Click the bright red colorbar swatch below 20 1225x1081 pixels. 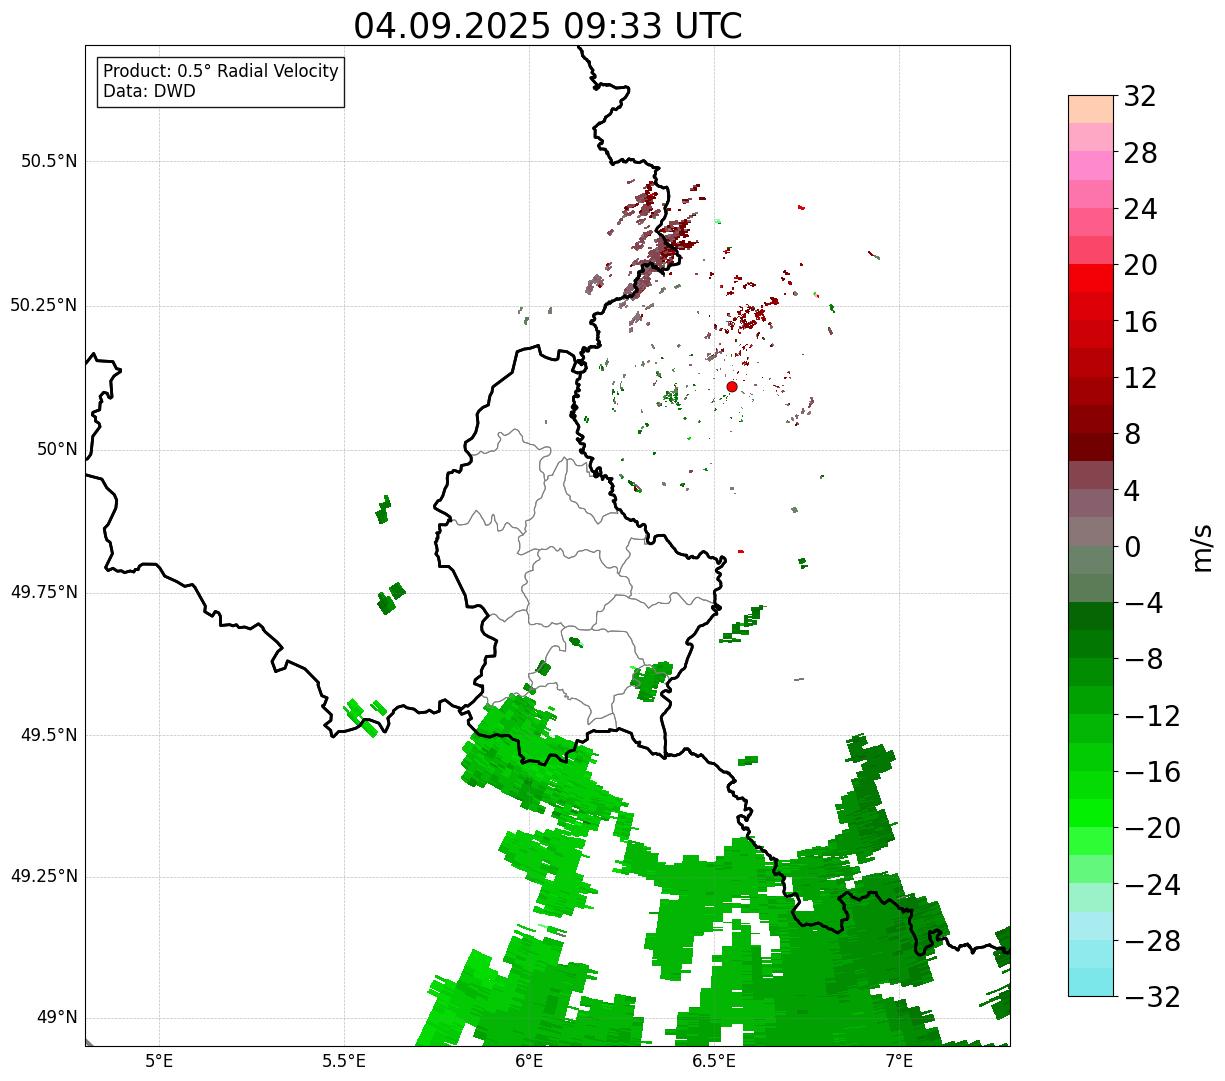coord(1091,279)
